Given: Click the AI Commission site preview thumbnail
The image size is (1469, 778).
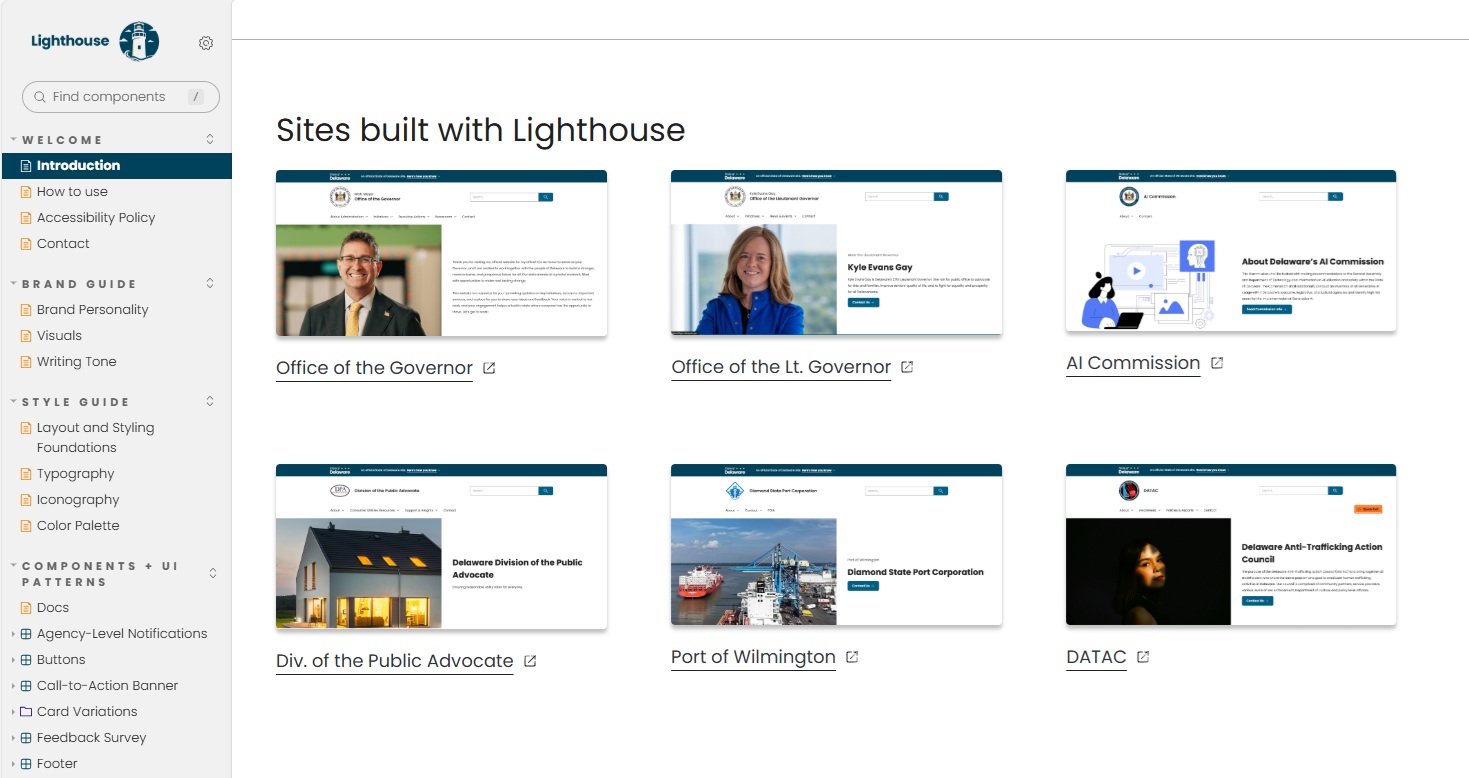Looking at the screenshot, I should (x=1231, y=251).
